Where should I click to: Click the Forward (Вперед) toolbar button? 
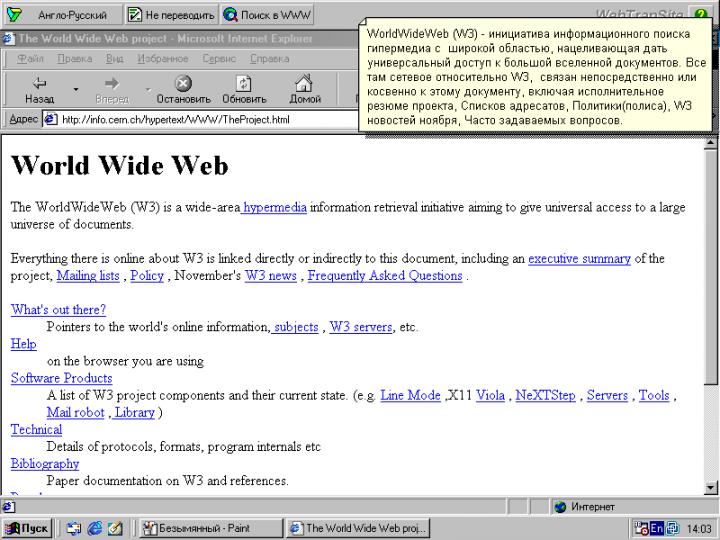[x=112, y=90]
